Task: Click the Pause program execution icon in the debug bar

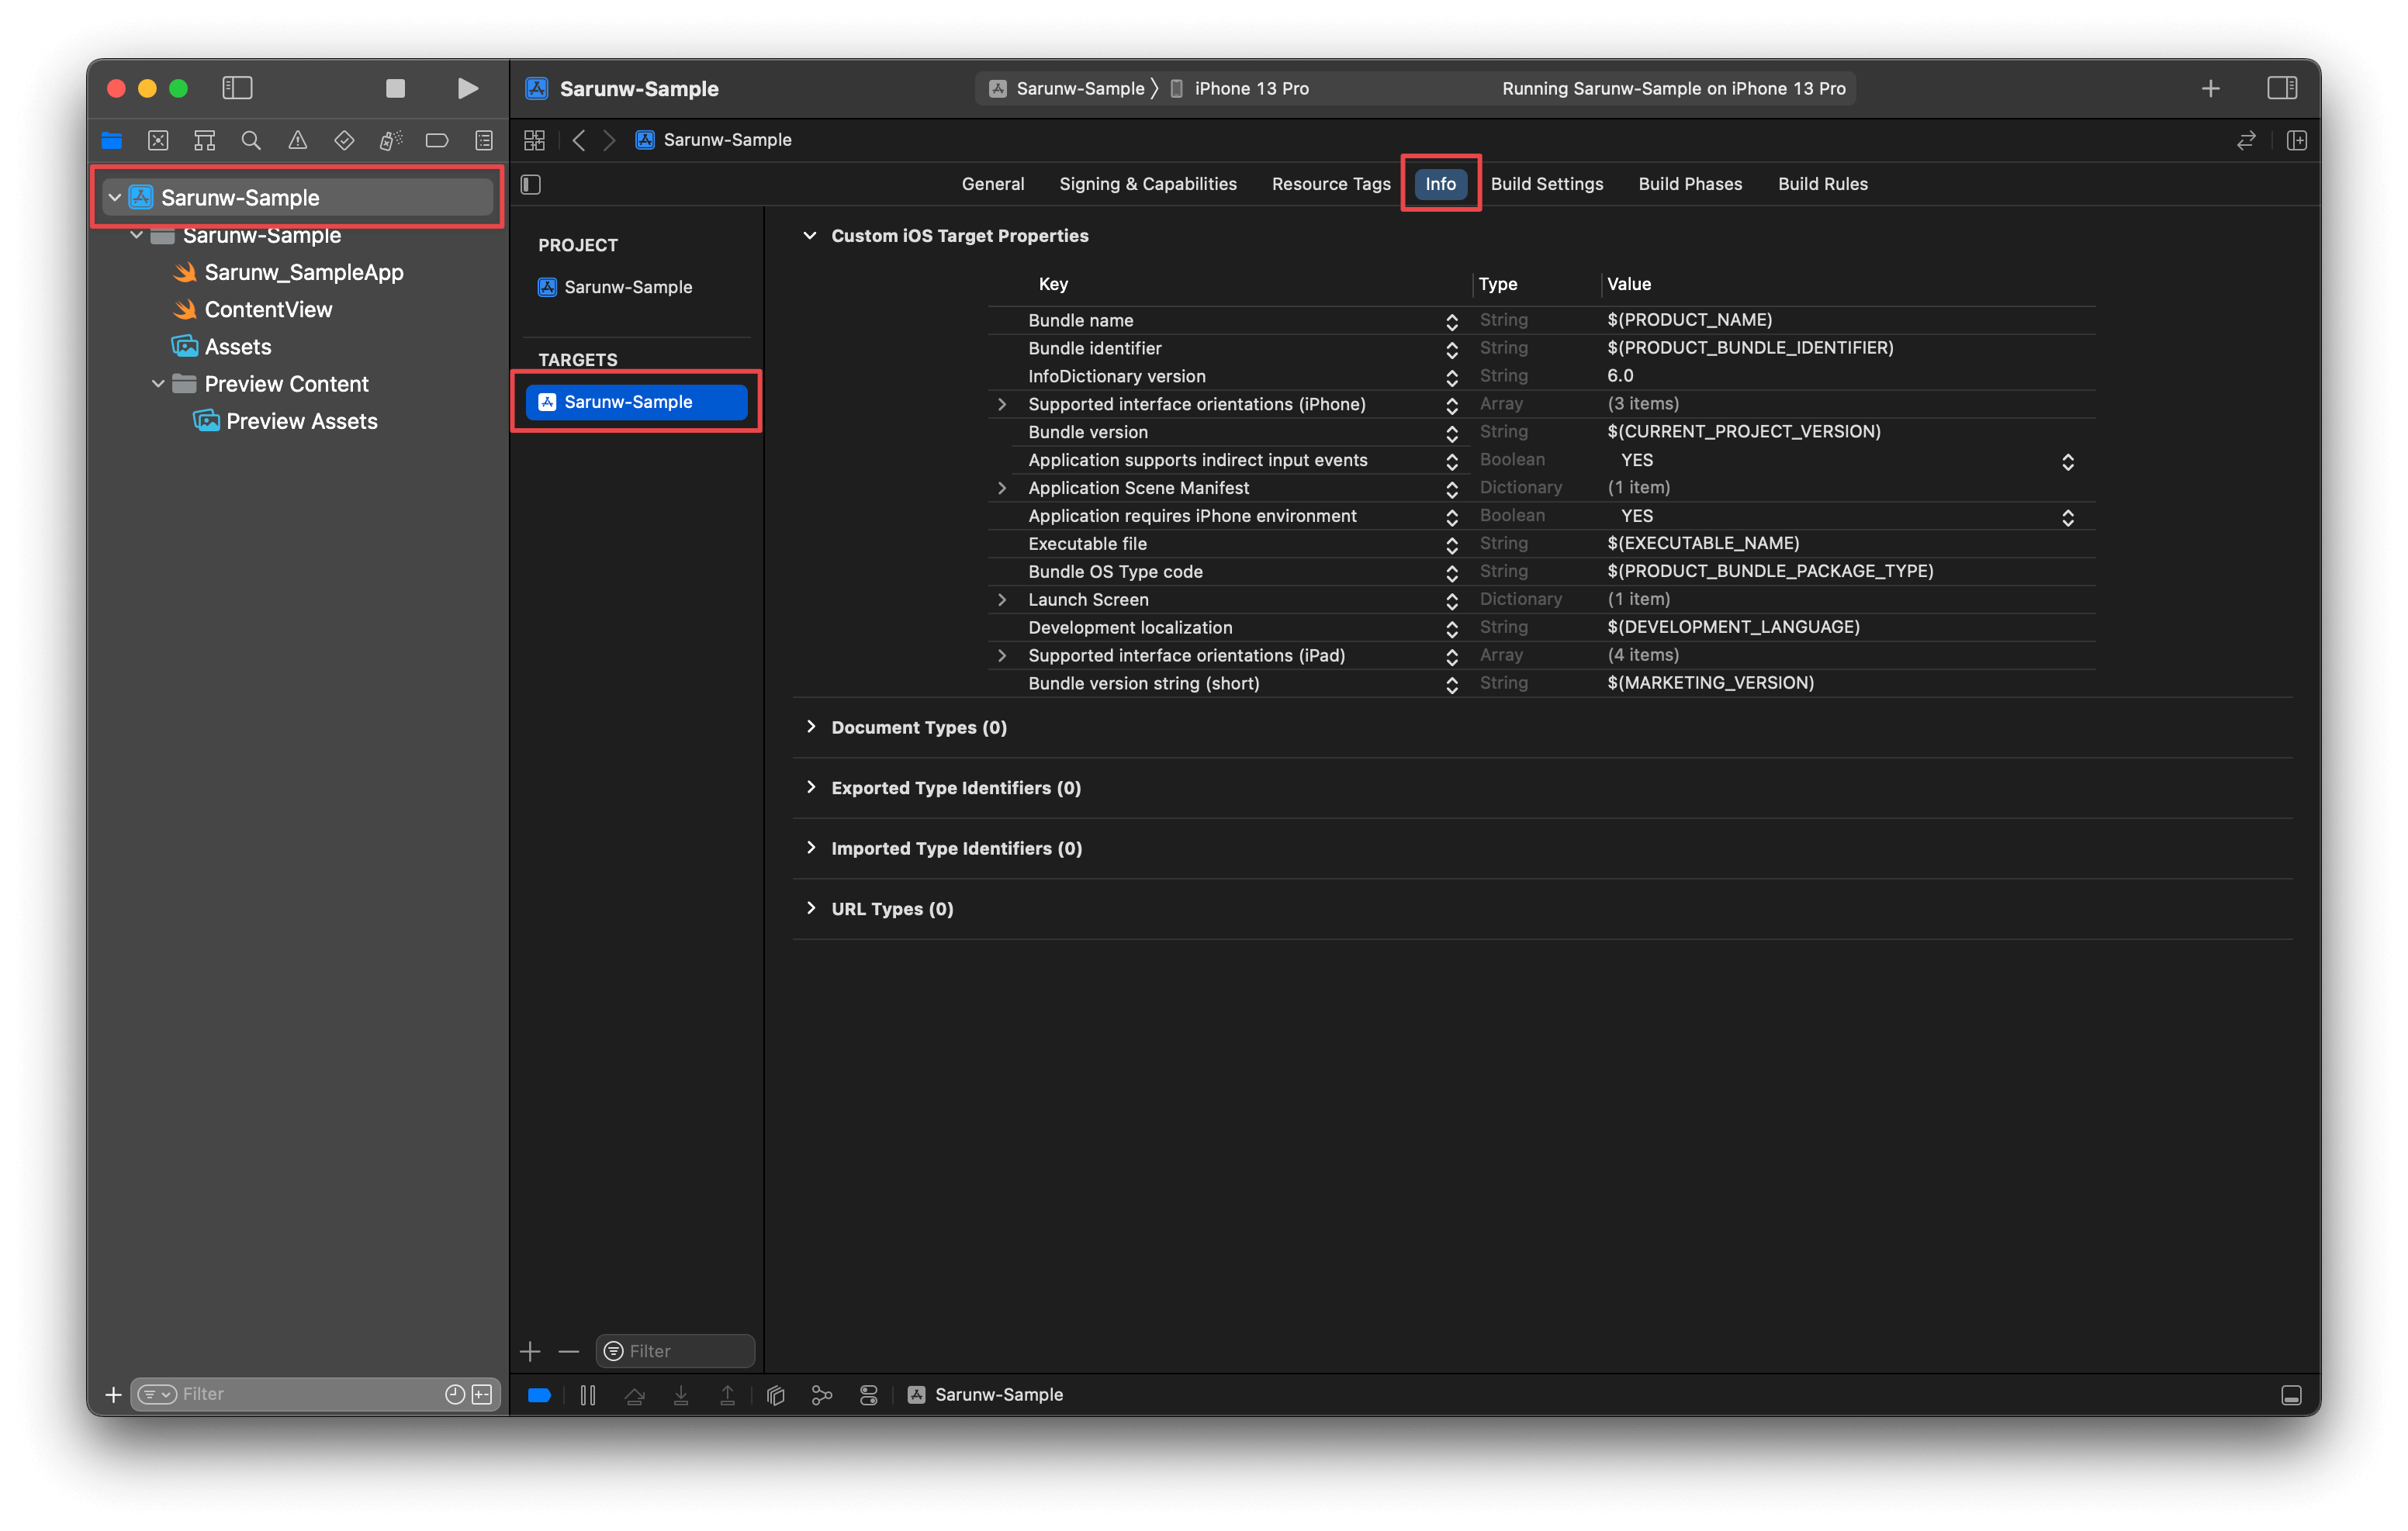Action: coord(588,1395)
